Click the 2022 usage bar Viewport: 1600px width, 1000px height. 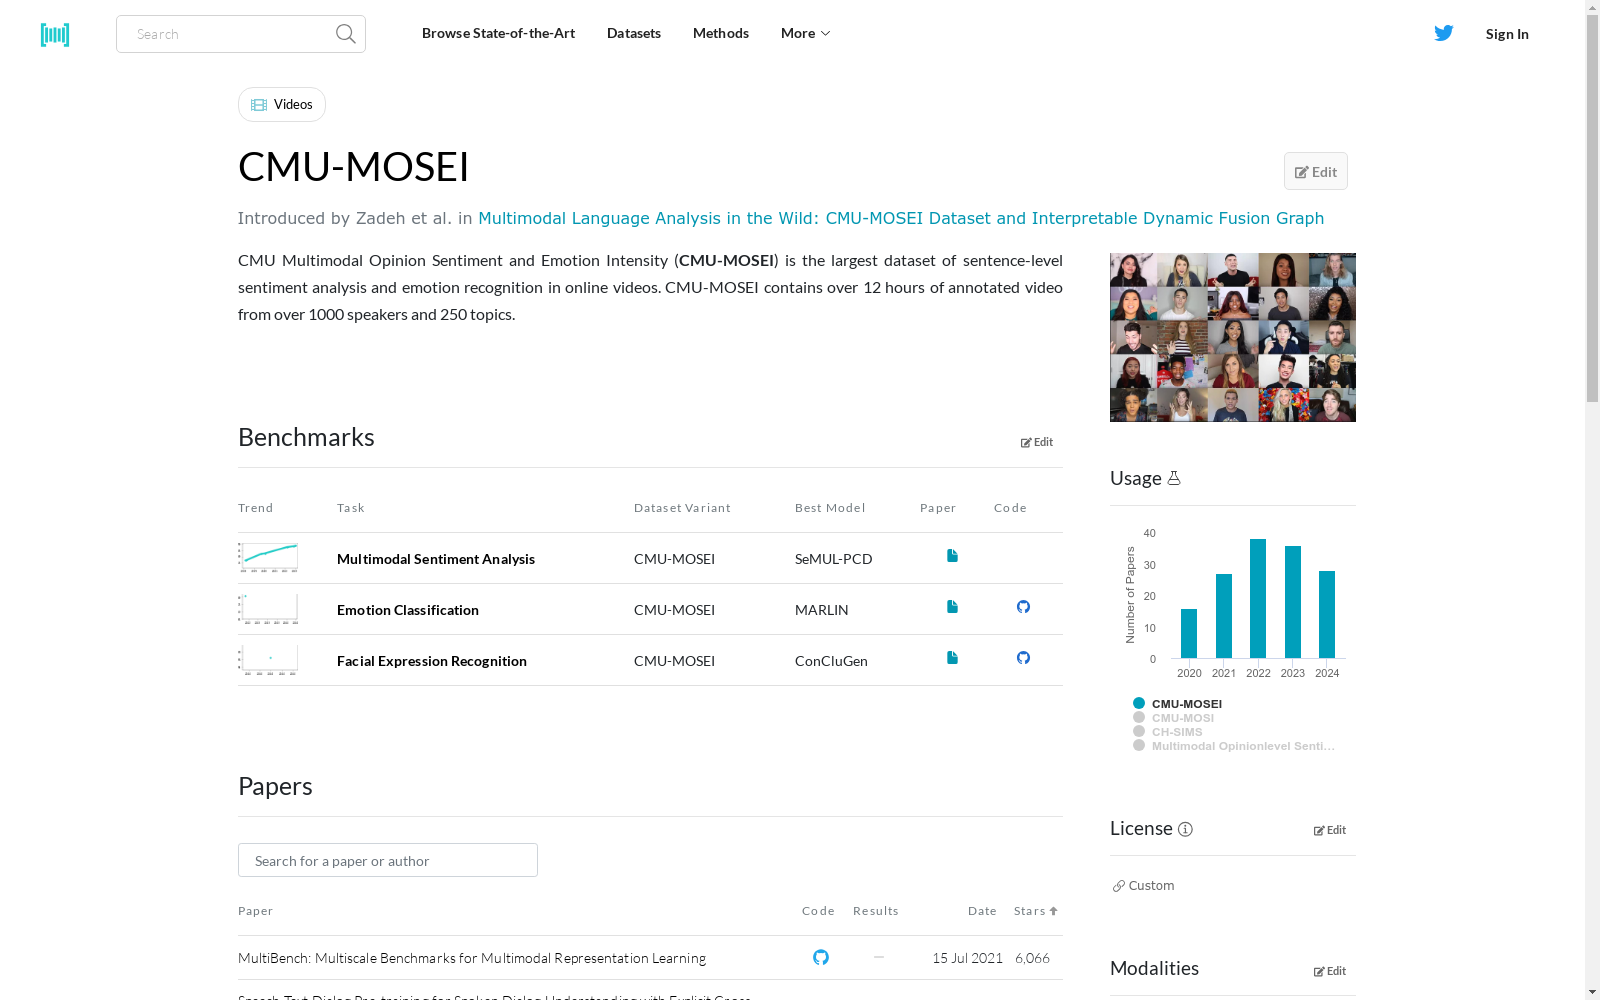(x=1258, y=598)
